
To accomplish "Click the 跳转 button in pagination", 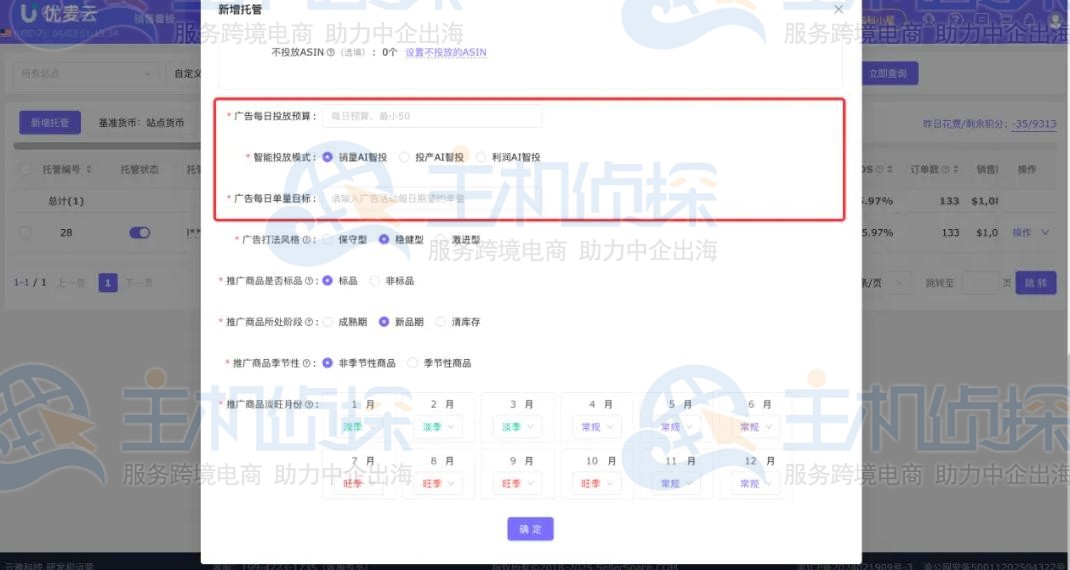I will click(x=1036, y=283).
